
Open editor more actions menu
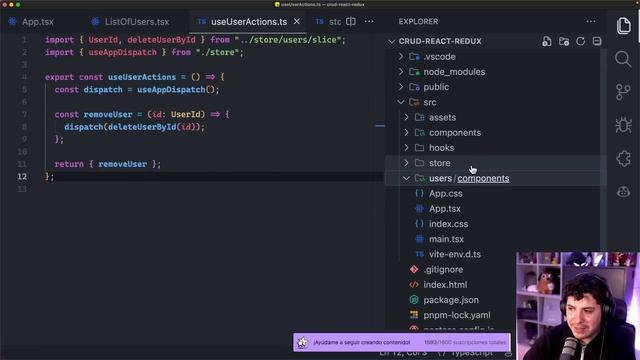[x=369, y=22]
